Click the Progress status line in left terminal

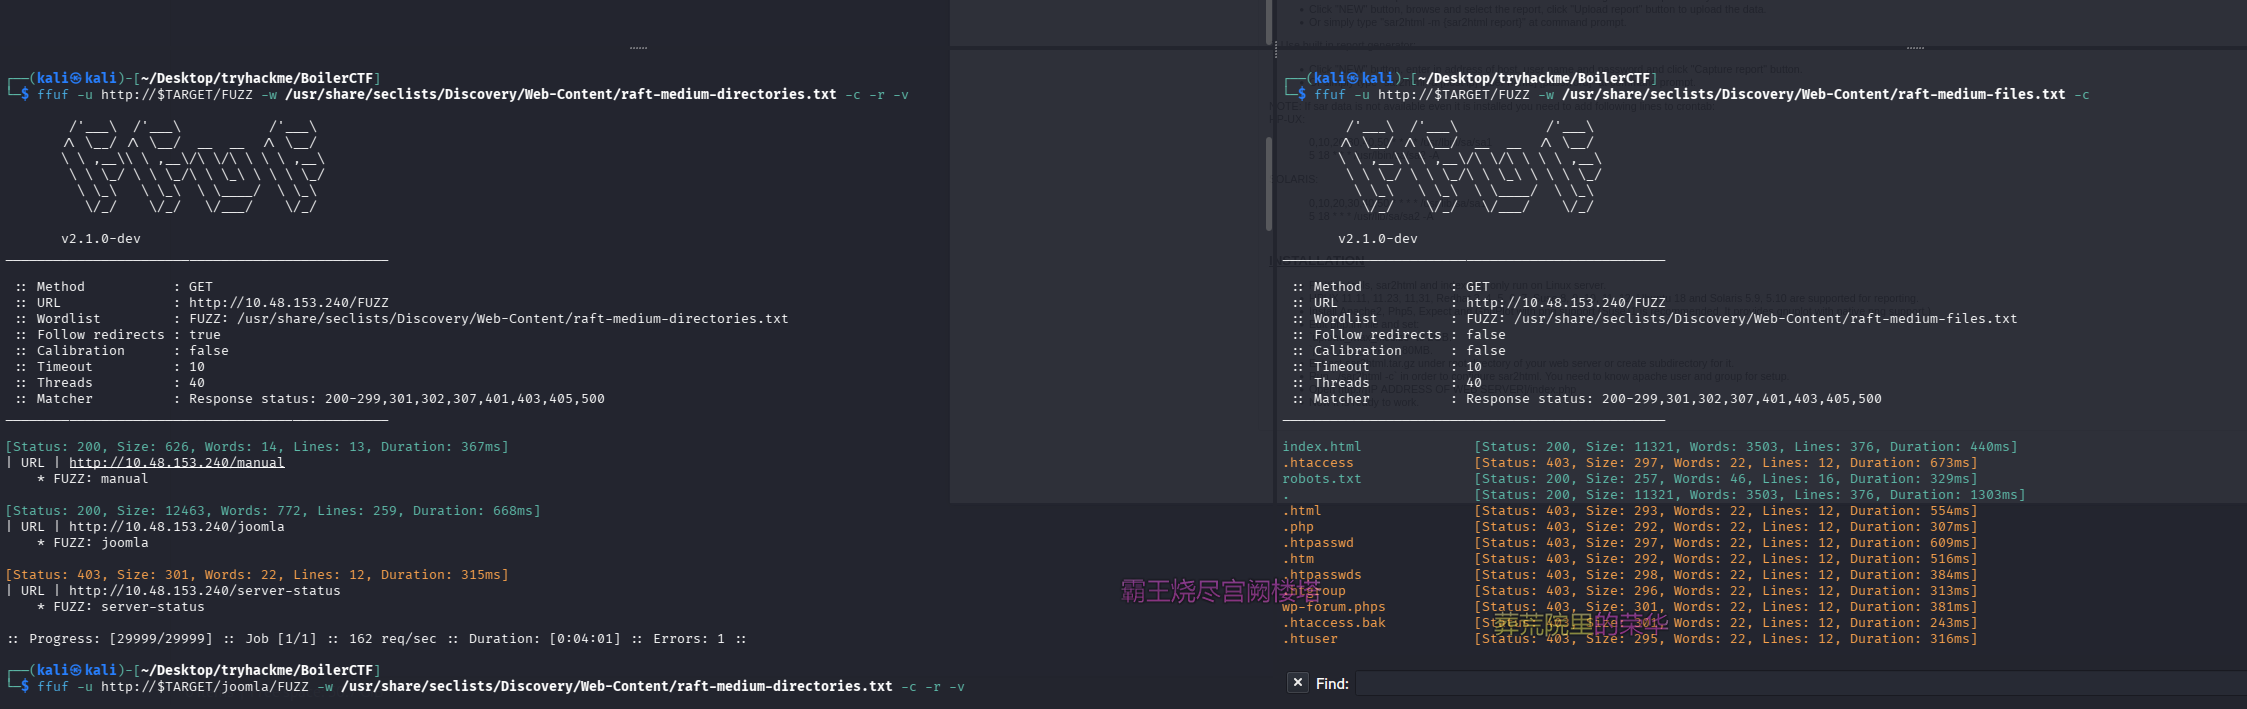[x=377, y=639]
